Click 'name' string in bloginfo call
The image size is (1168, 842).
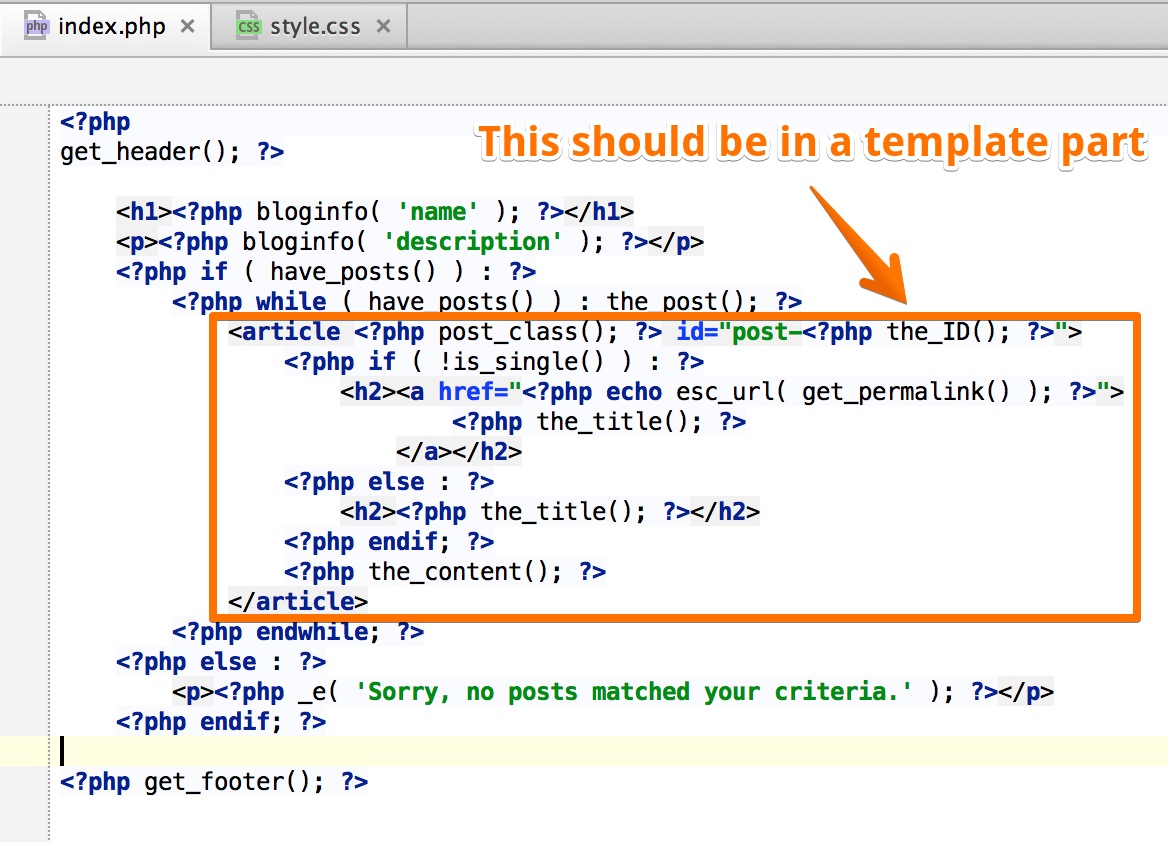pos(438,212)
